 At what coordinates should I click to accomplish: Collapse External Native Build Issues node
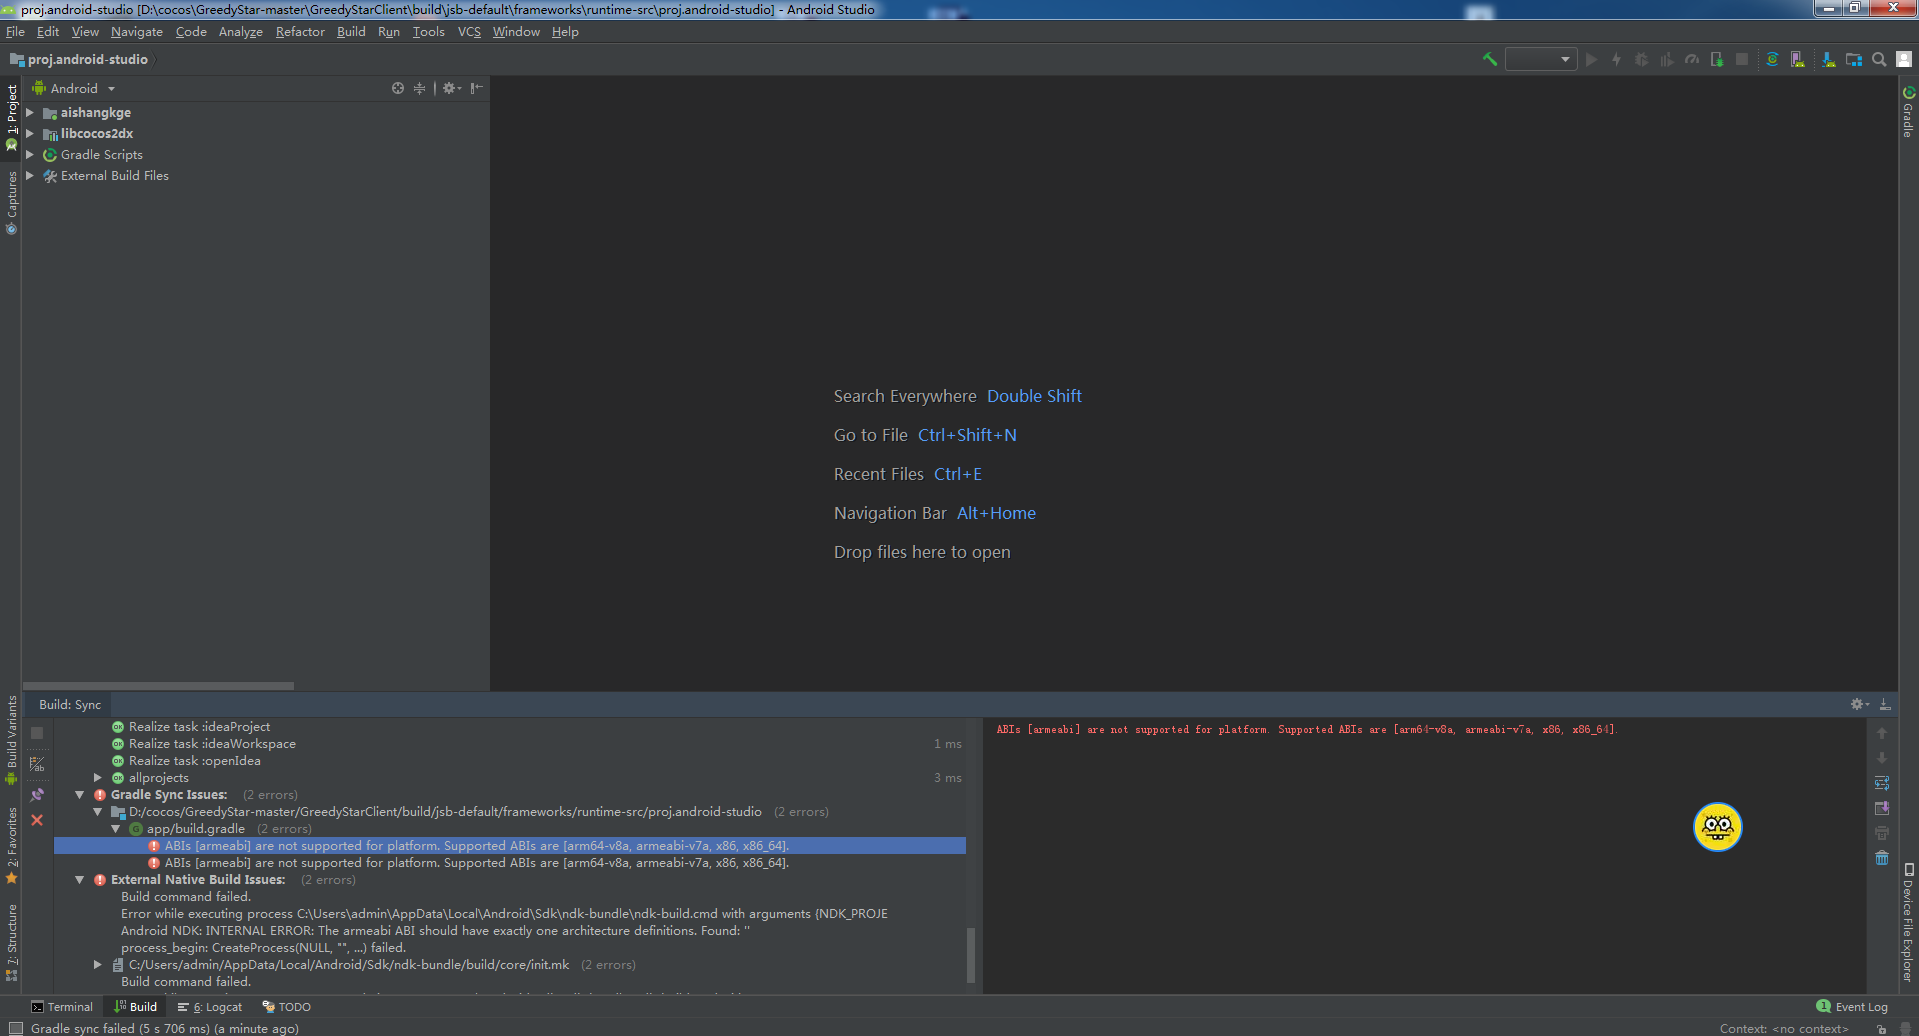pyautogui.click(x=79, y=880)
